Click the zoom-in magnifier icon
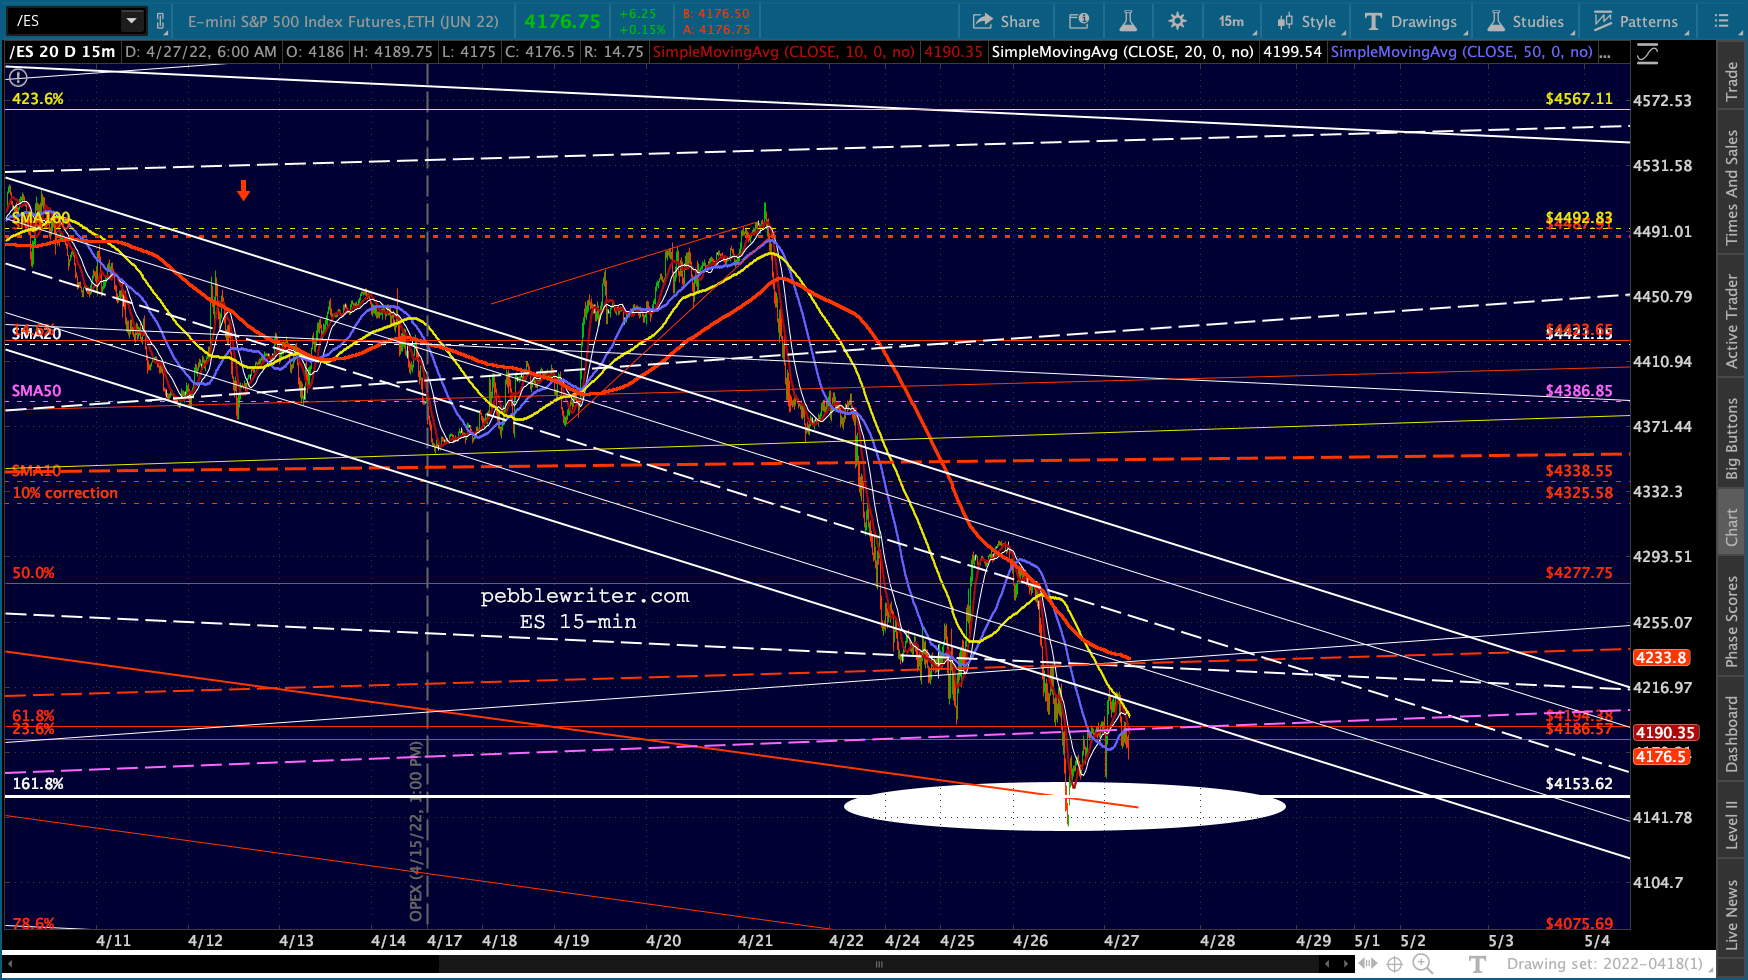 click(1422, 964)
